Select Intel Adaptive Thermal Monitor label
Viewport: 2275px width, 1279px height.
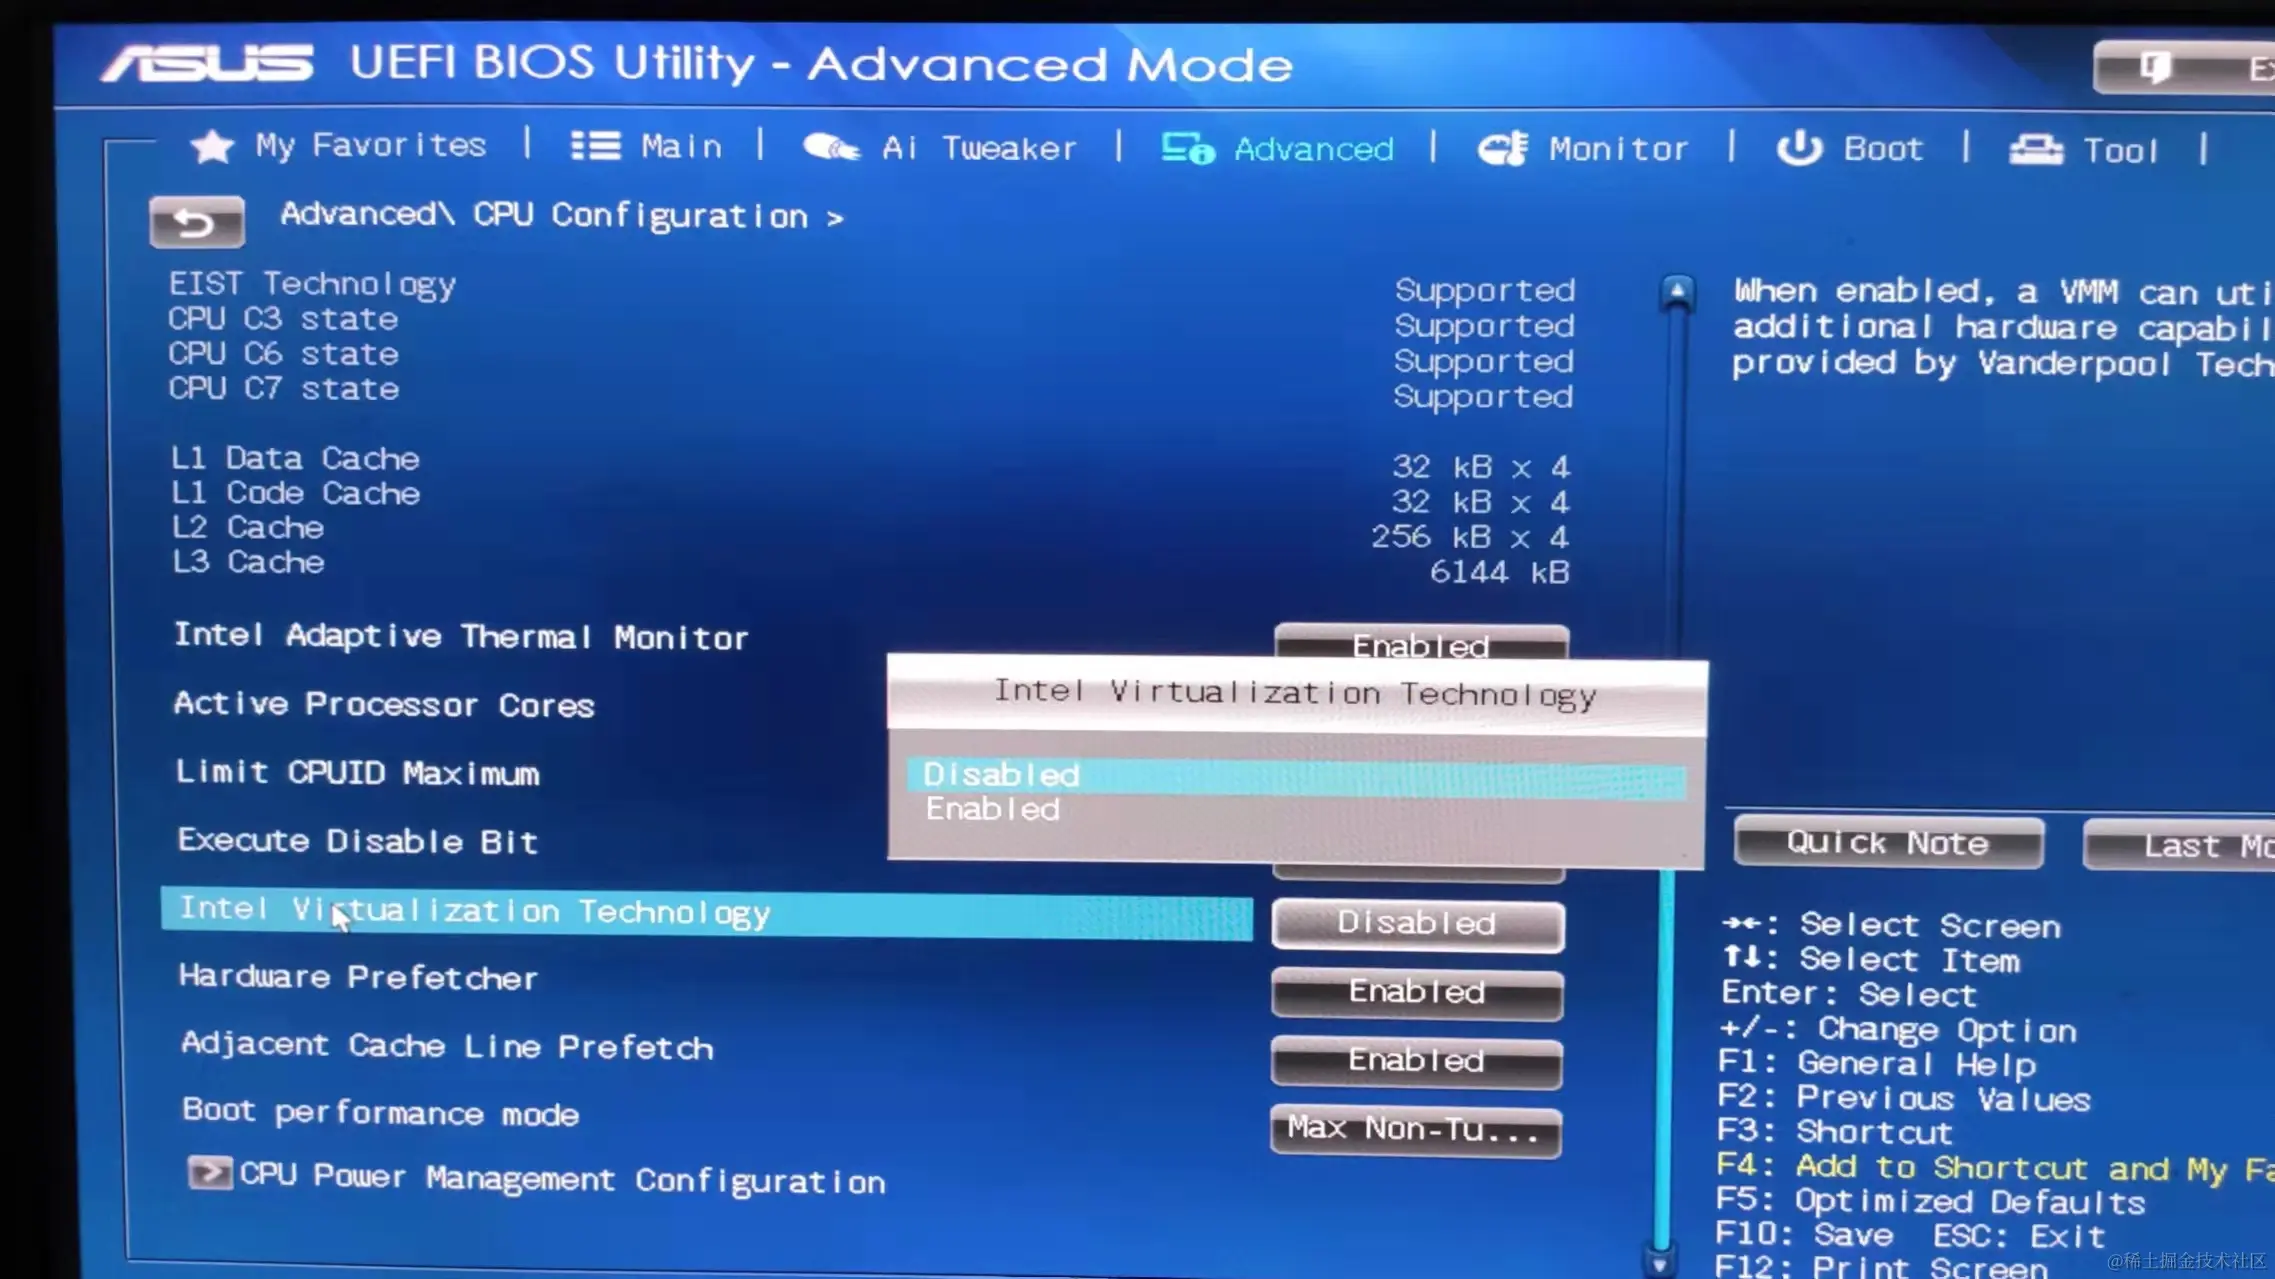click(461, 637)
